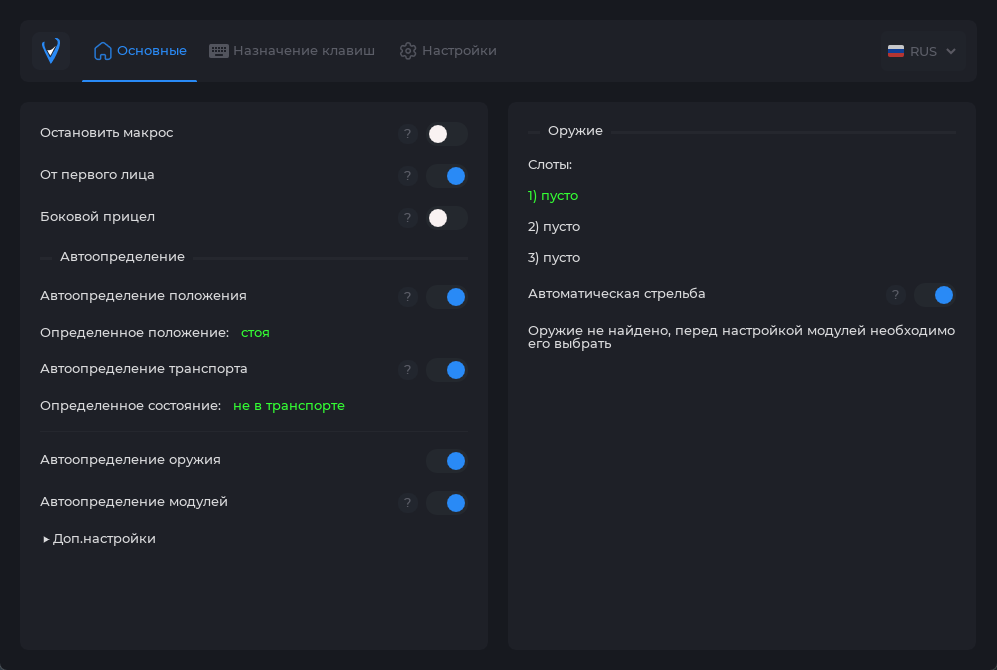Open help icon for Автоопределение положения

pos(408,297)
